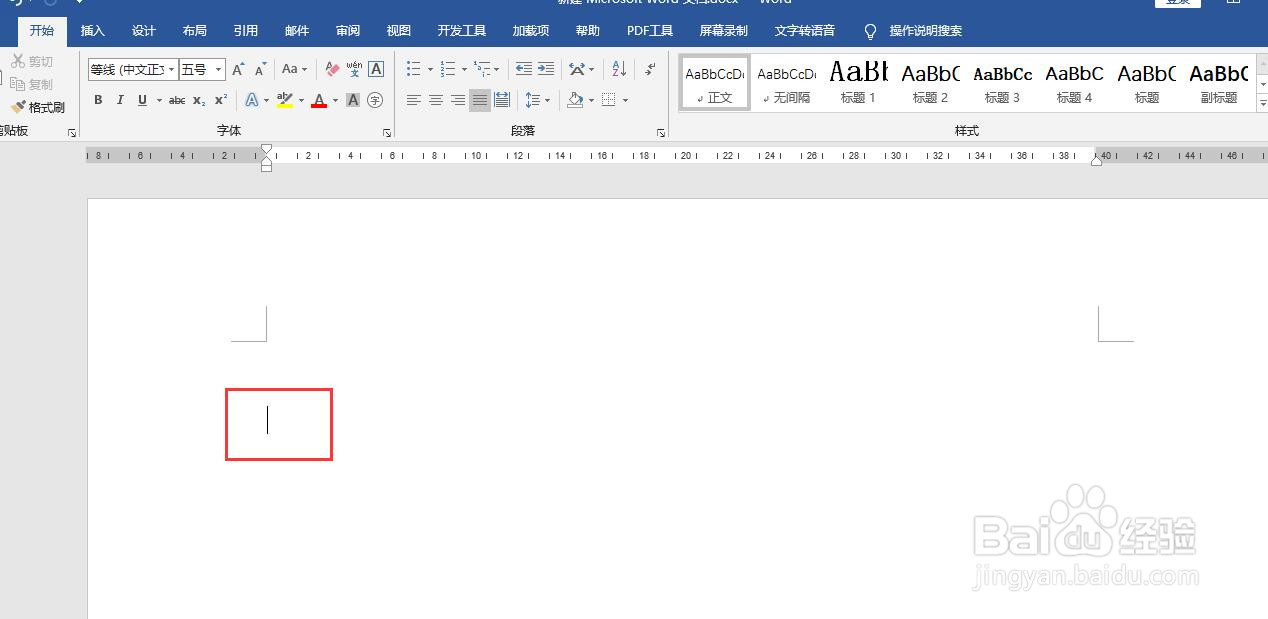The image size is (1268, 619).
Task: Switch to the 审阅 tab
Action: 348,31
